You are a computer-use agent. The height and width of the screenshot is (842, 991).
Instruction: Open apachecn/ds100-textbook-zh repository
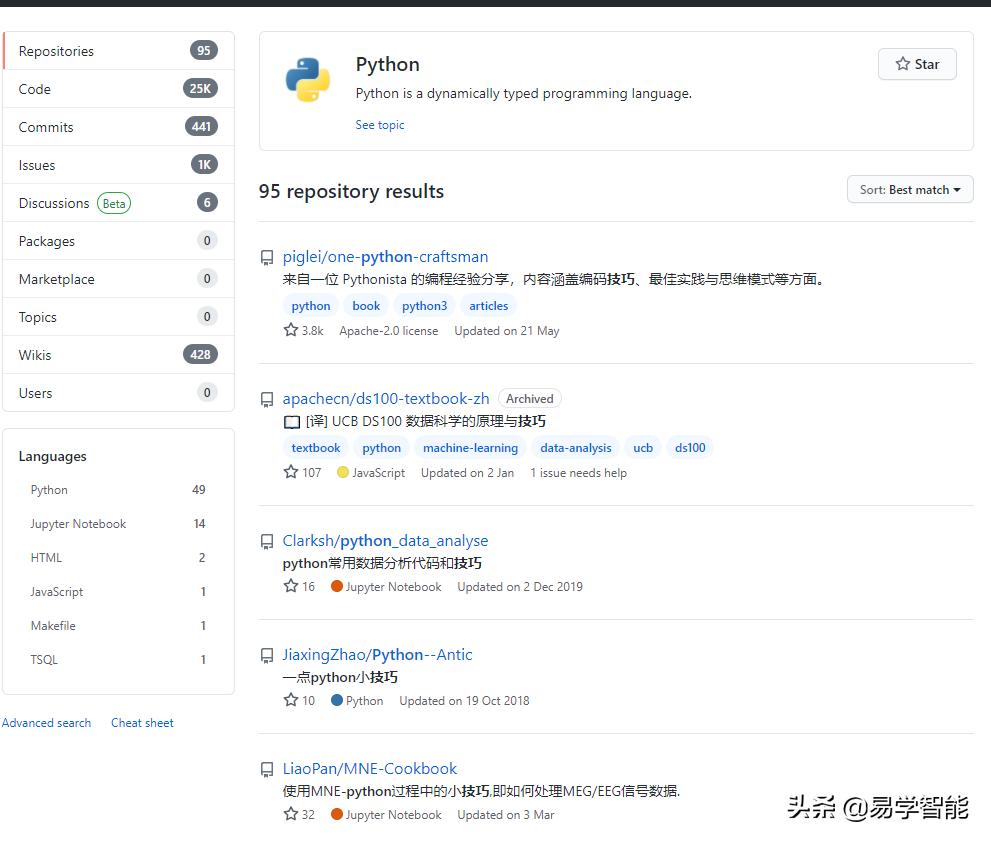(386, 399)
